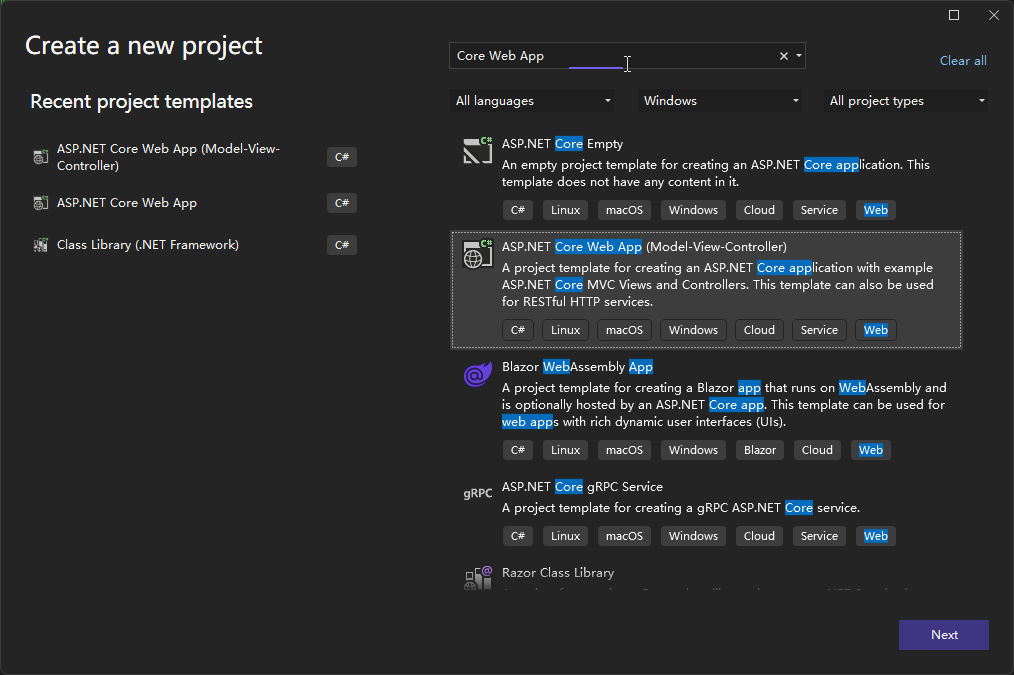Click the Blazor WebAssembly App template icon
Image resolution: width=1014 pixels, height=675 pixels.
click(478, 374)
